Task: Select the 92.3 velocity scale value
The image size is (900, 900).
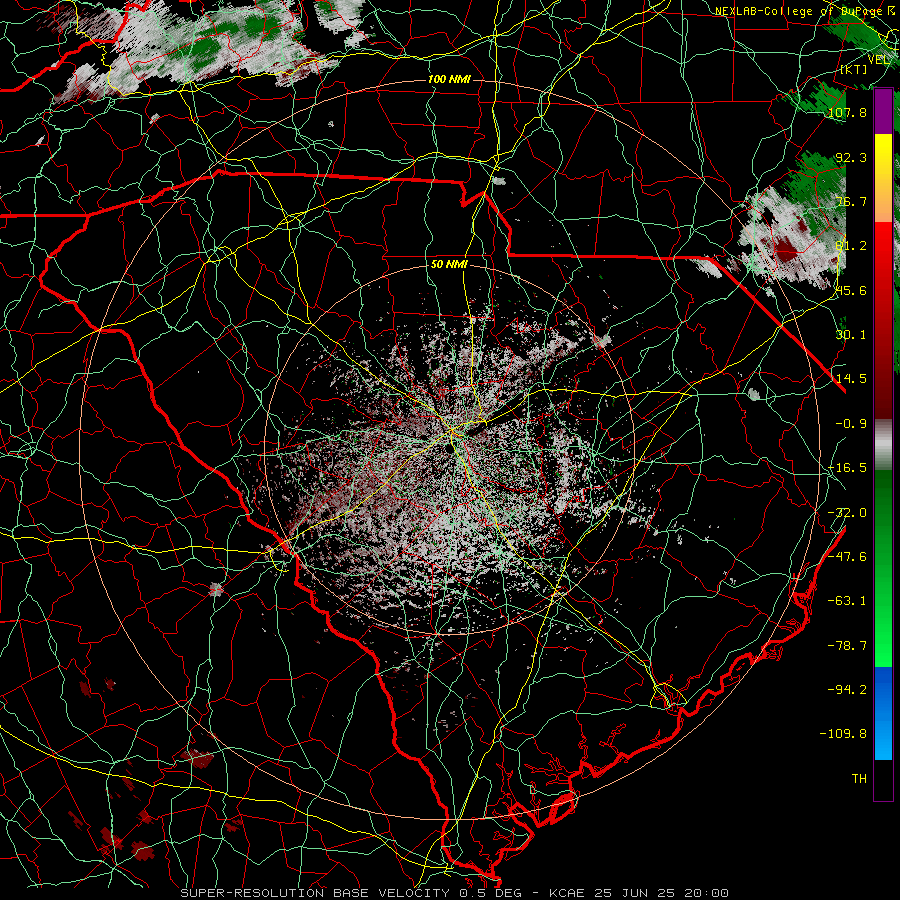Action: 851,157
